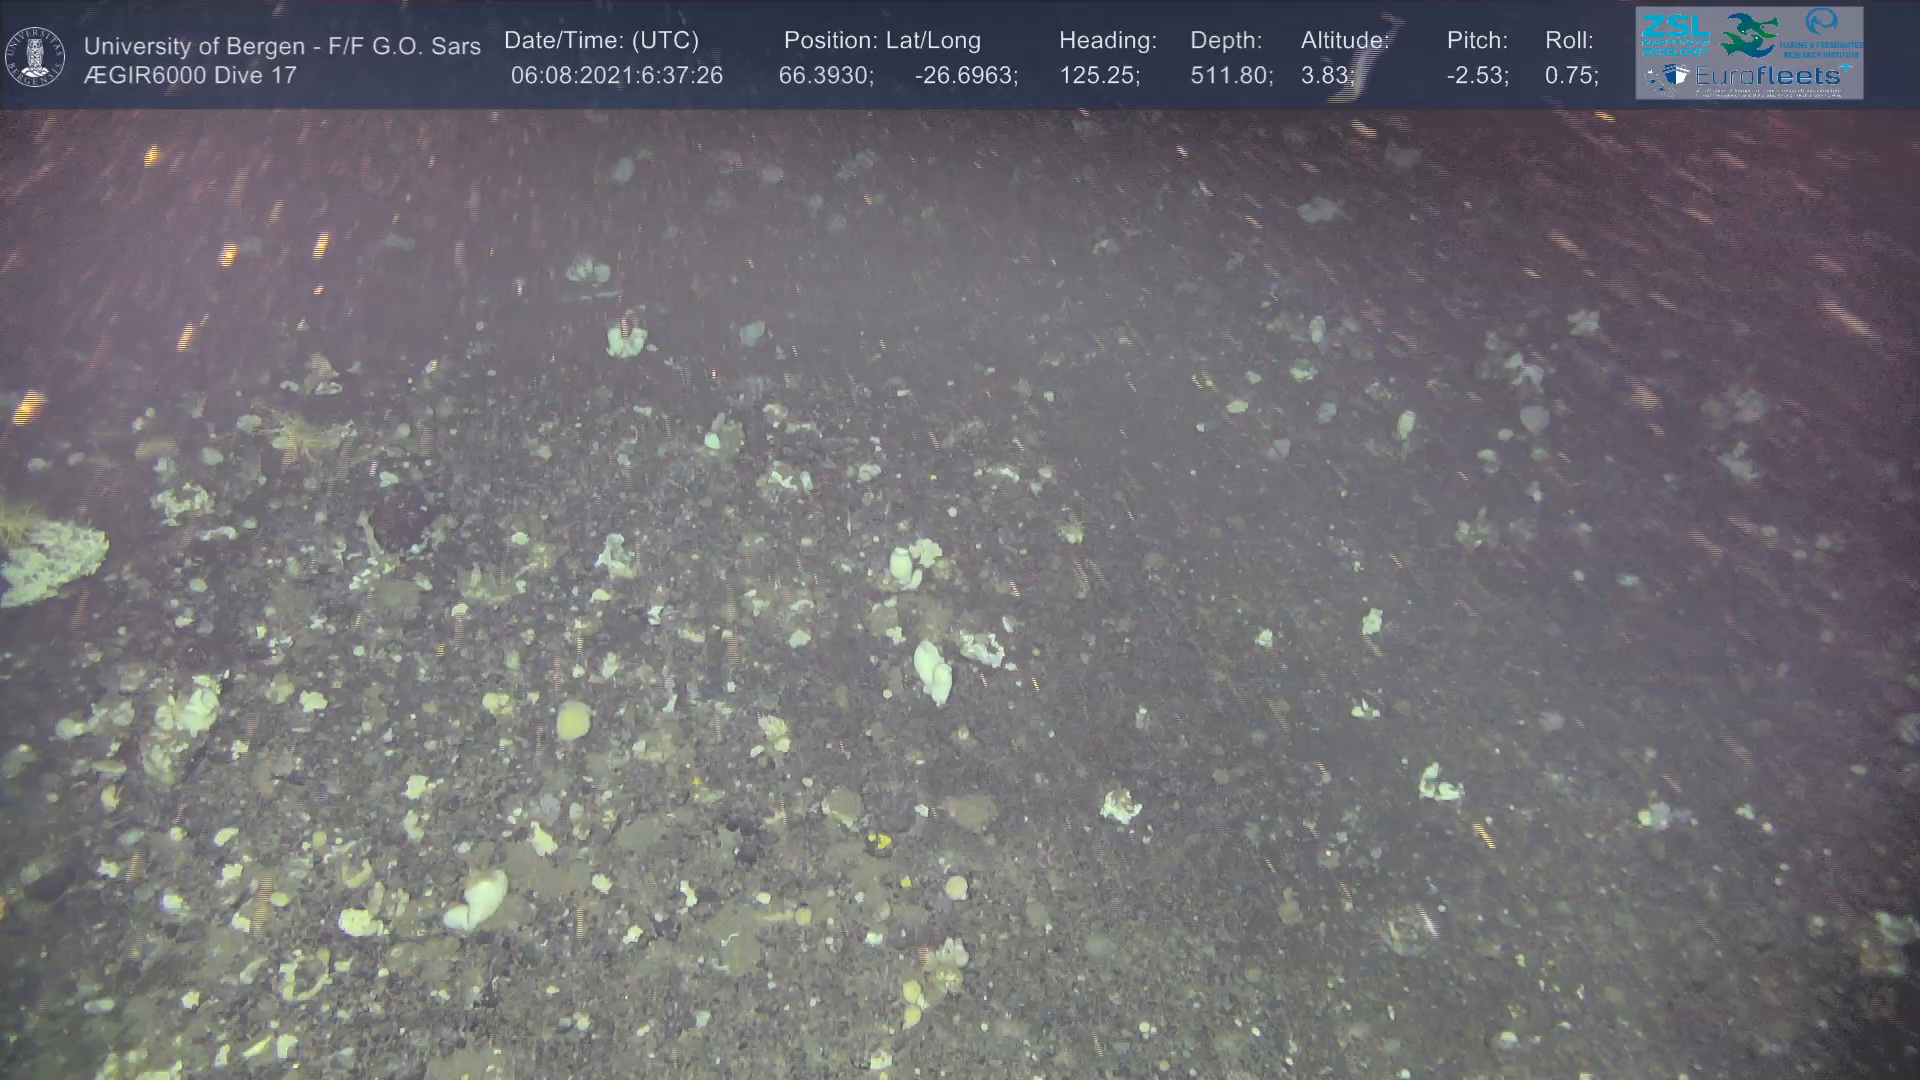
Task: Click the University of Bergen seal logo
Action: [35, 57]
